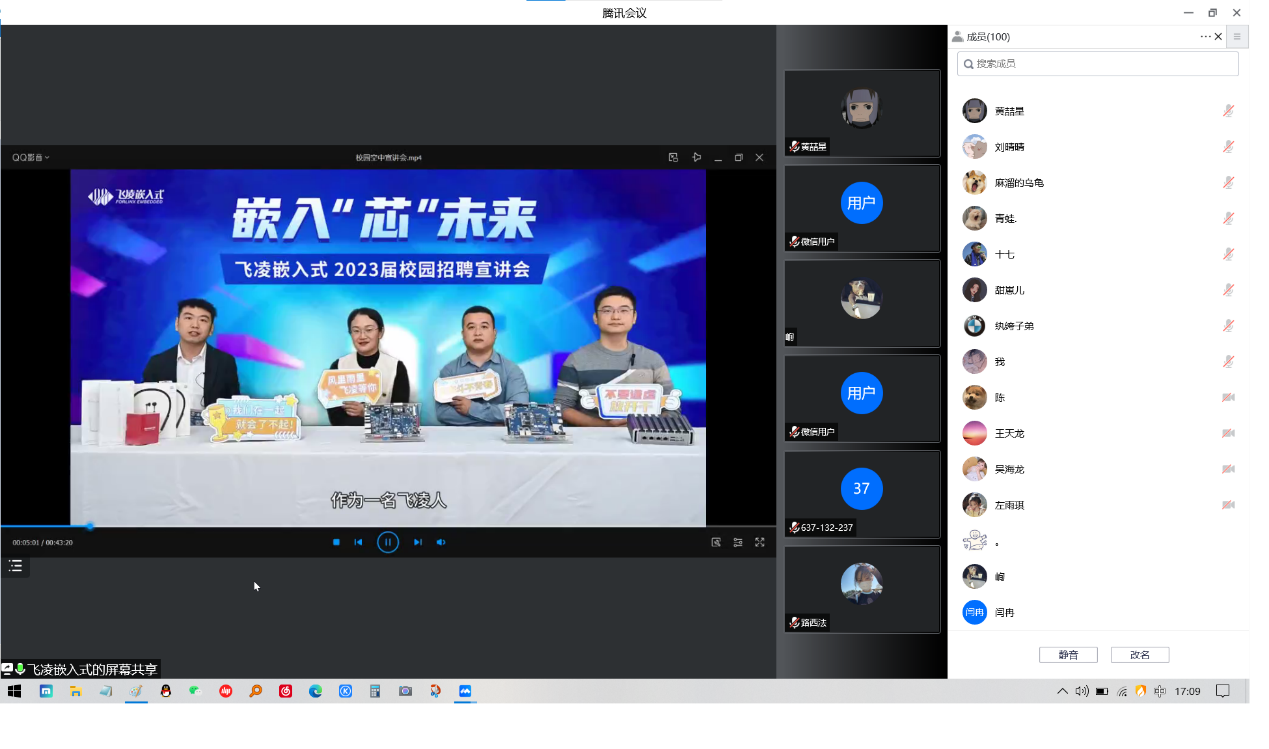The image size is (1269, 749).
Task: Click the muted mic icon for 麻溜的乌龟
Action: 1228,183
